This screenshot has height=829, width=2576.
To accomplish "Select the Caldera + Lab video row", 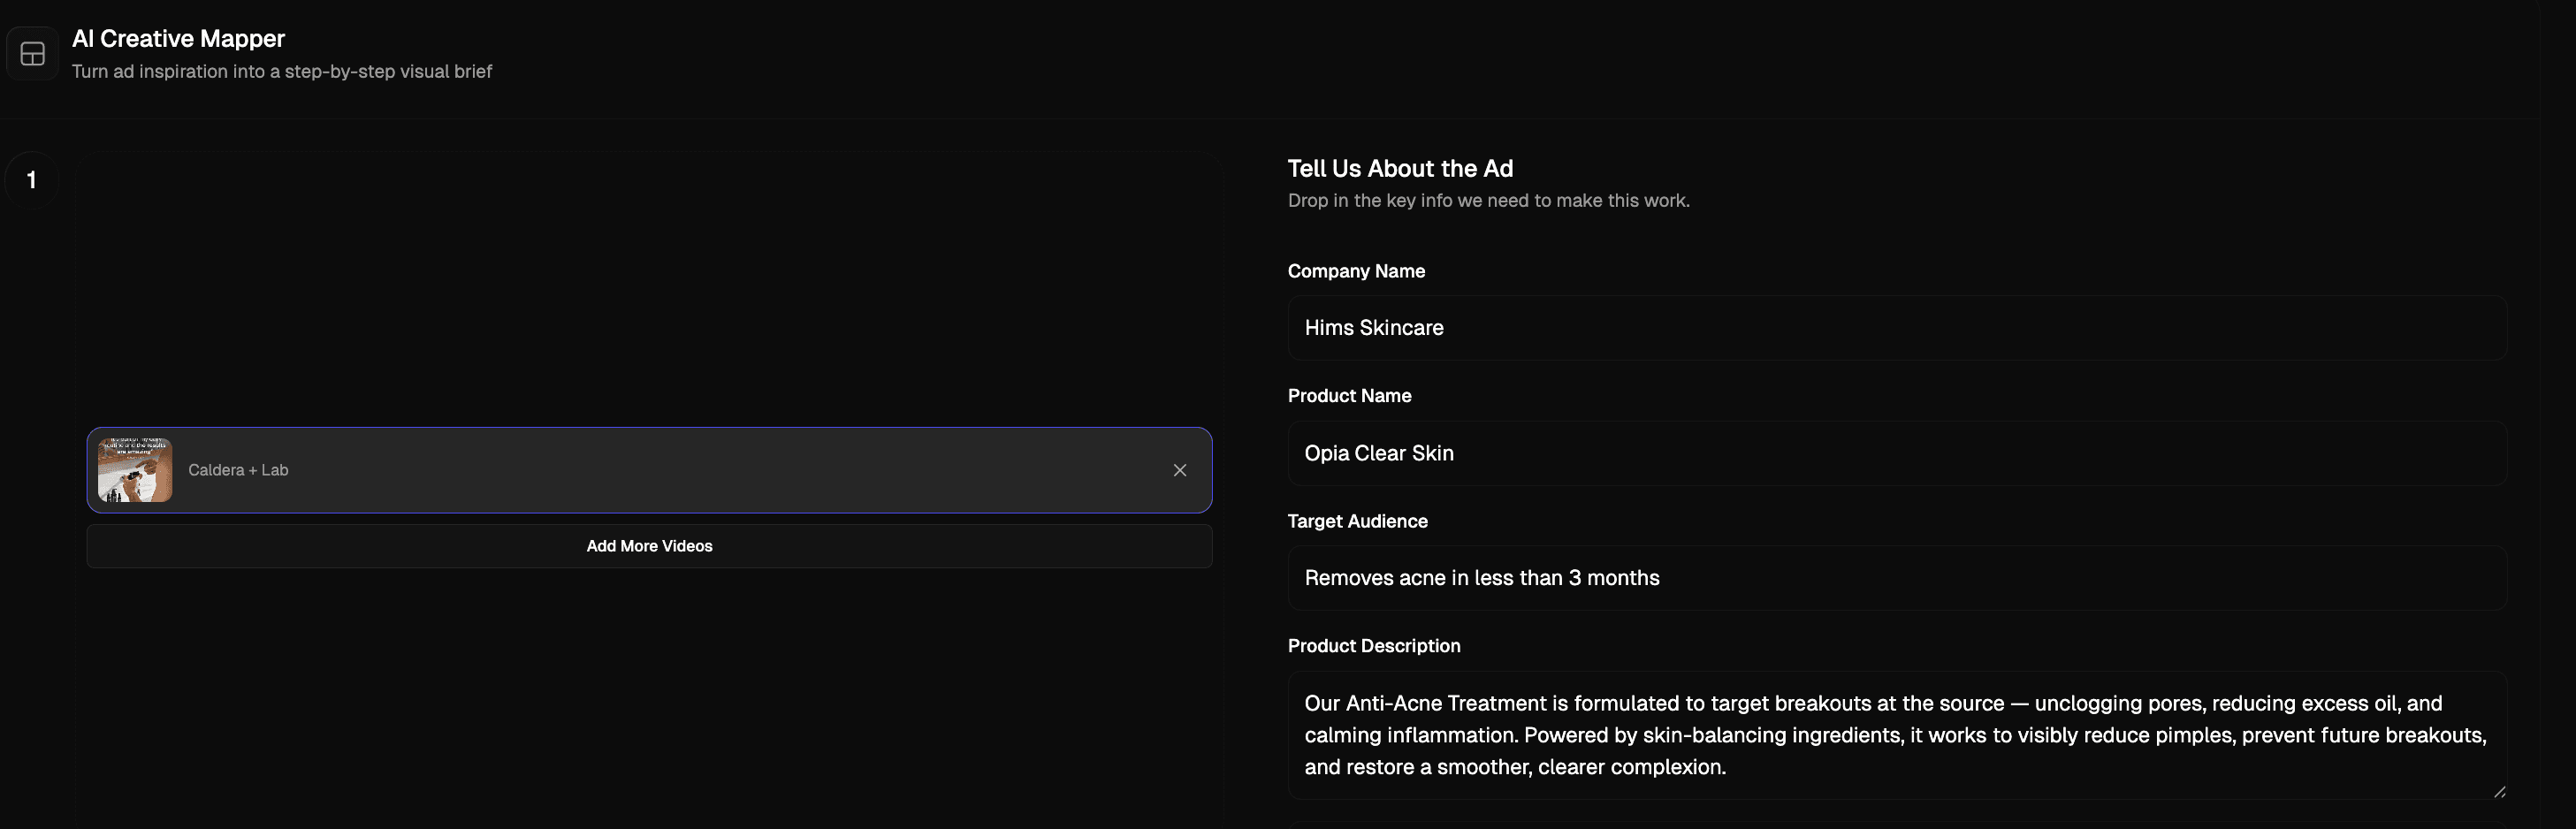I will 649,470.
